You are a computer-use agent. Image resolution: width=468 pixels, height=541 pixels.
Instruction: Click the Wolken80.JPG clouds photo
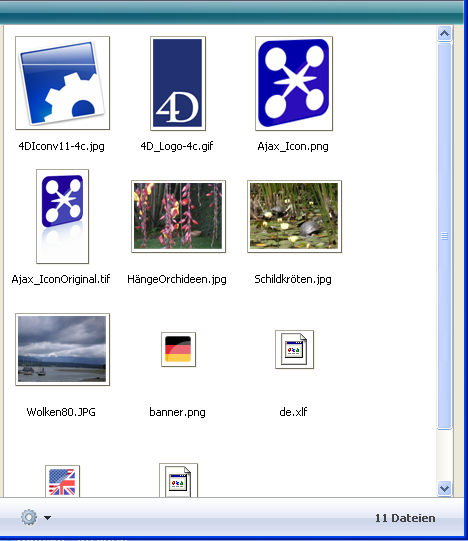pos(62,349)
